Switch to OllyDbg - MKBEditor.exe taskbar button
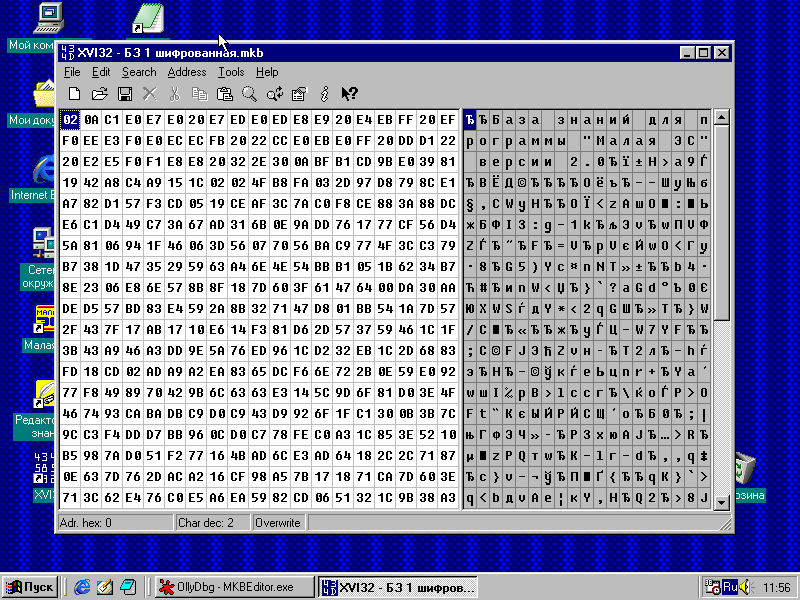This screenshot has height=600, width=800. tap(234, 587)
